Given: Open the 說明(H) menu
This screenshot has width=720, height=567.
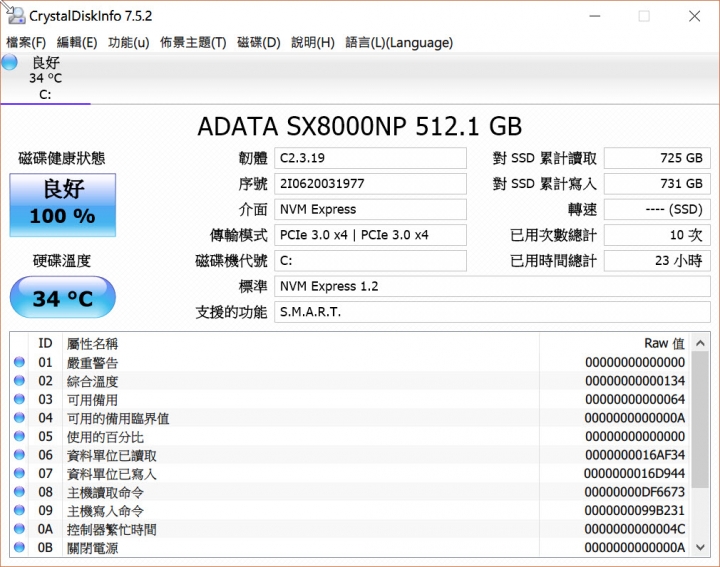Looking at the screenshot, I should [313, 43].
